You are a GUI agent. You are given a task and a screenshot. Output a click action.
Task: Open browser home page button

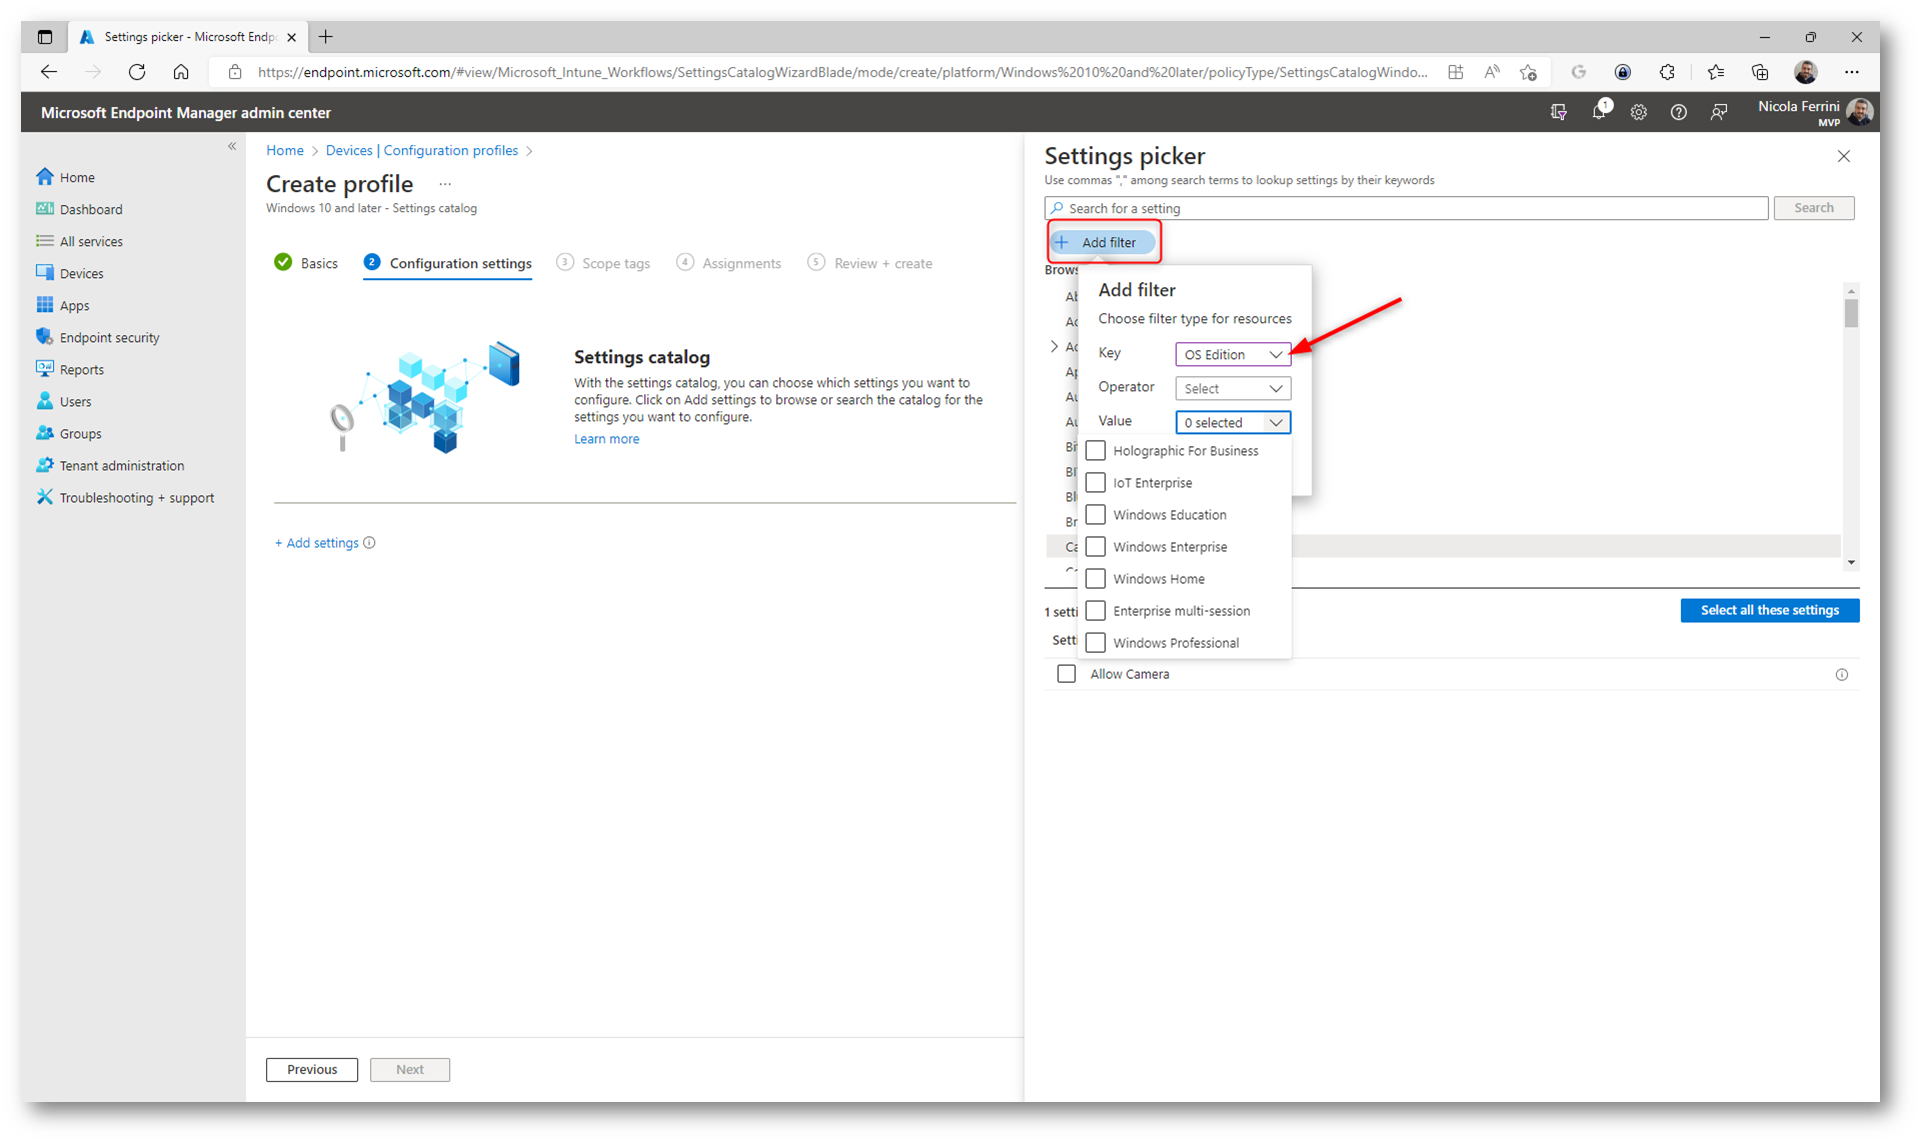point(181,72)
